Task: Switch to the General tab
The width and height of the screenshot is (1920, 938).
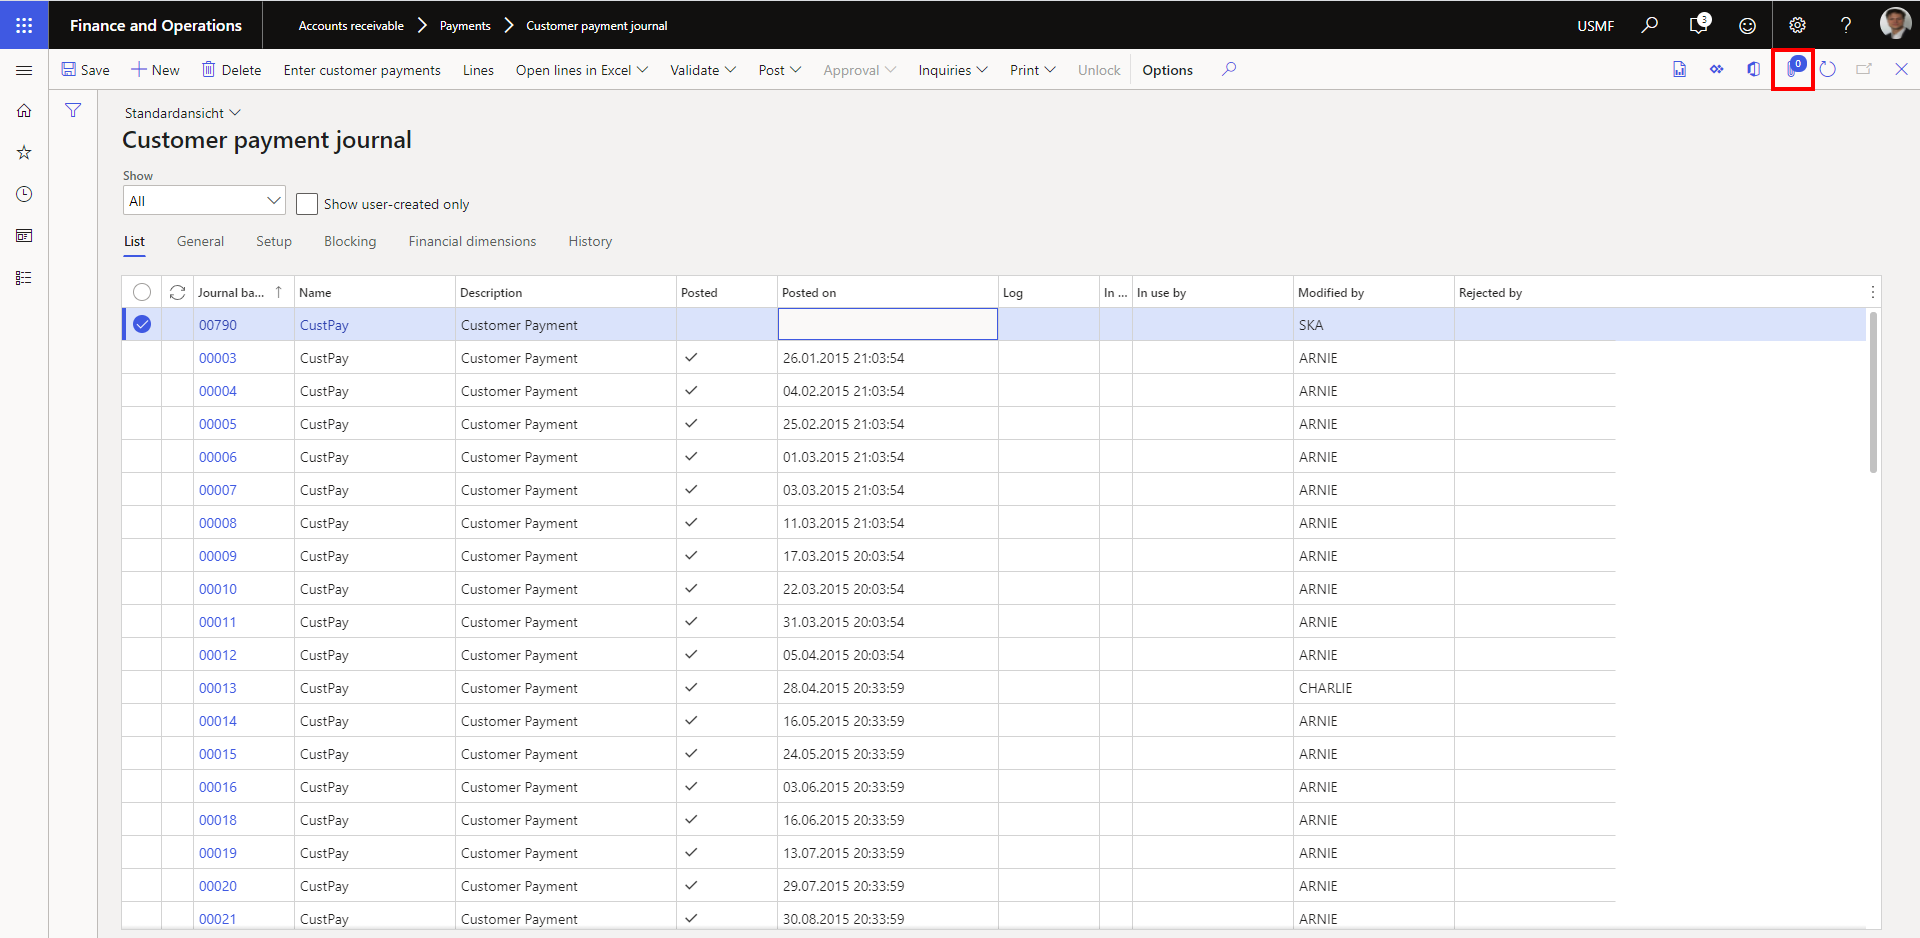Action: click(200, 241)
